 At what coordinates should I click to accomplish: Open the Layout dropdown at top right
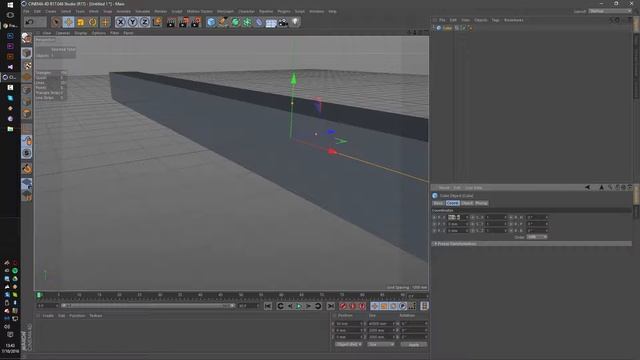610,11
